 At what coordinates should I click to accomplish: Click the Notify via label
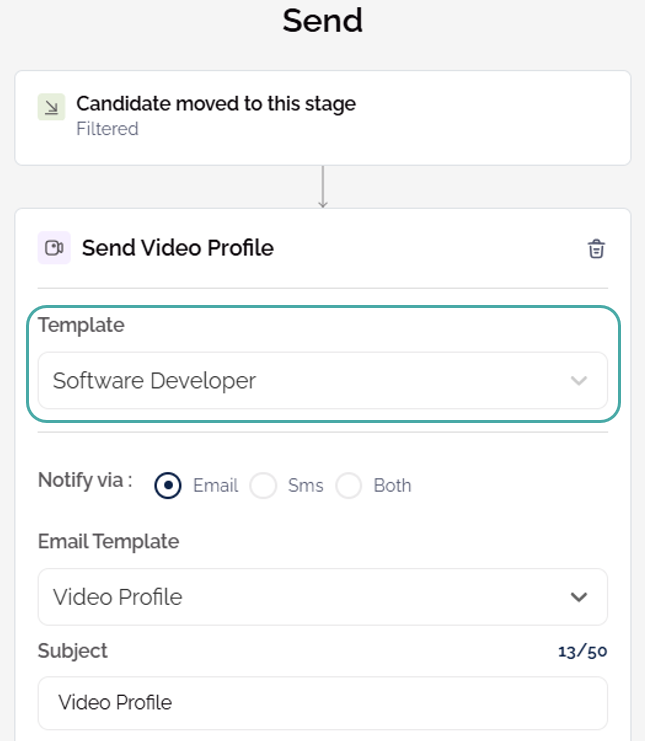pos(85,480)
